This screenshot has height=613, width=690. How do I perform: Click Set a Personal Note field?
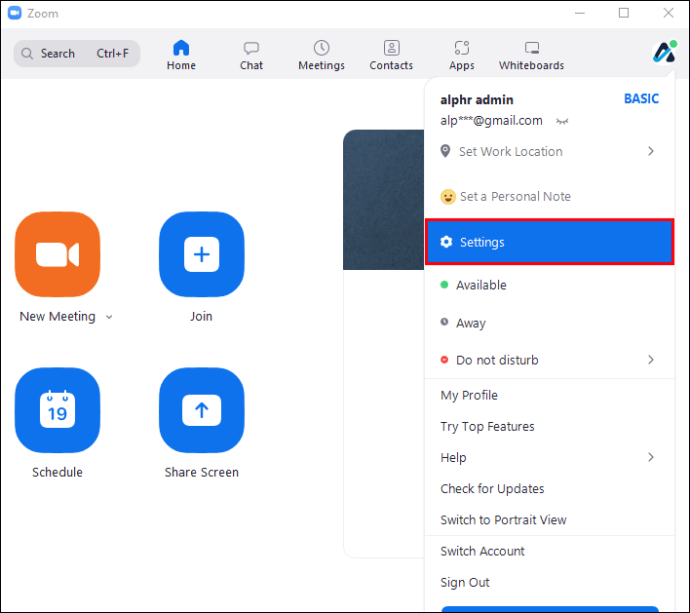pos(549,196)
